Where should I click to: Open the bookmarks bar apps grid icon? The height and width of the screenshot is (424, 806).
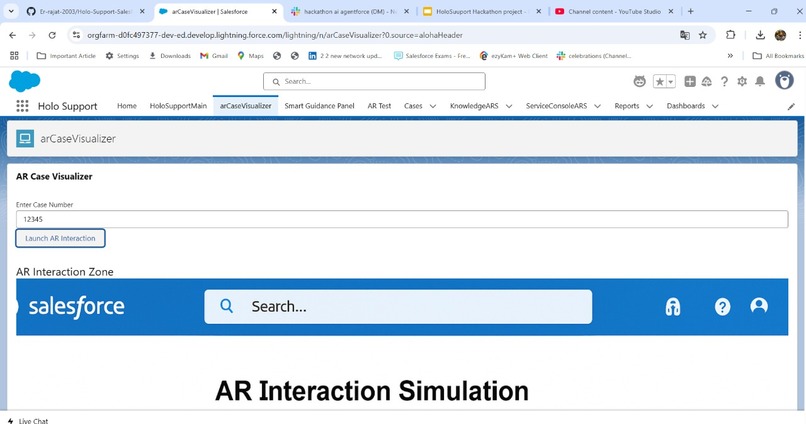tap(14, 56)
